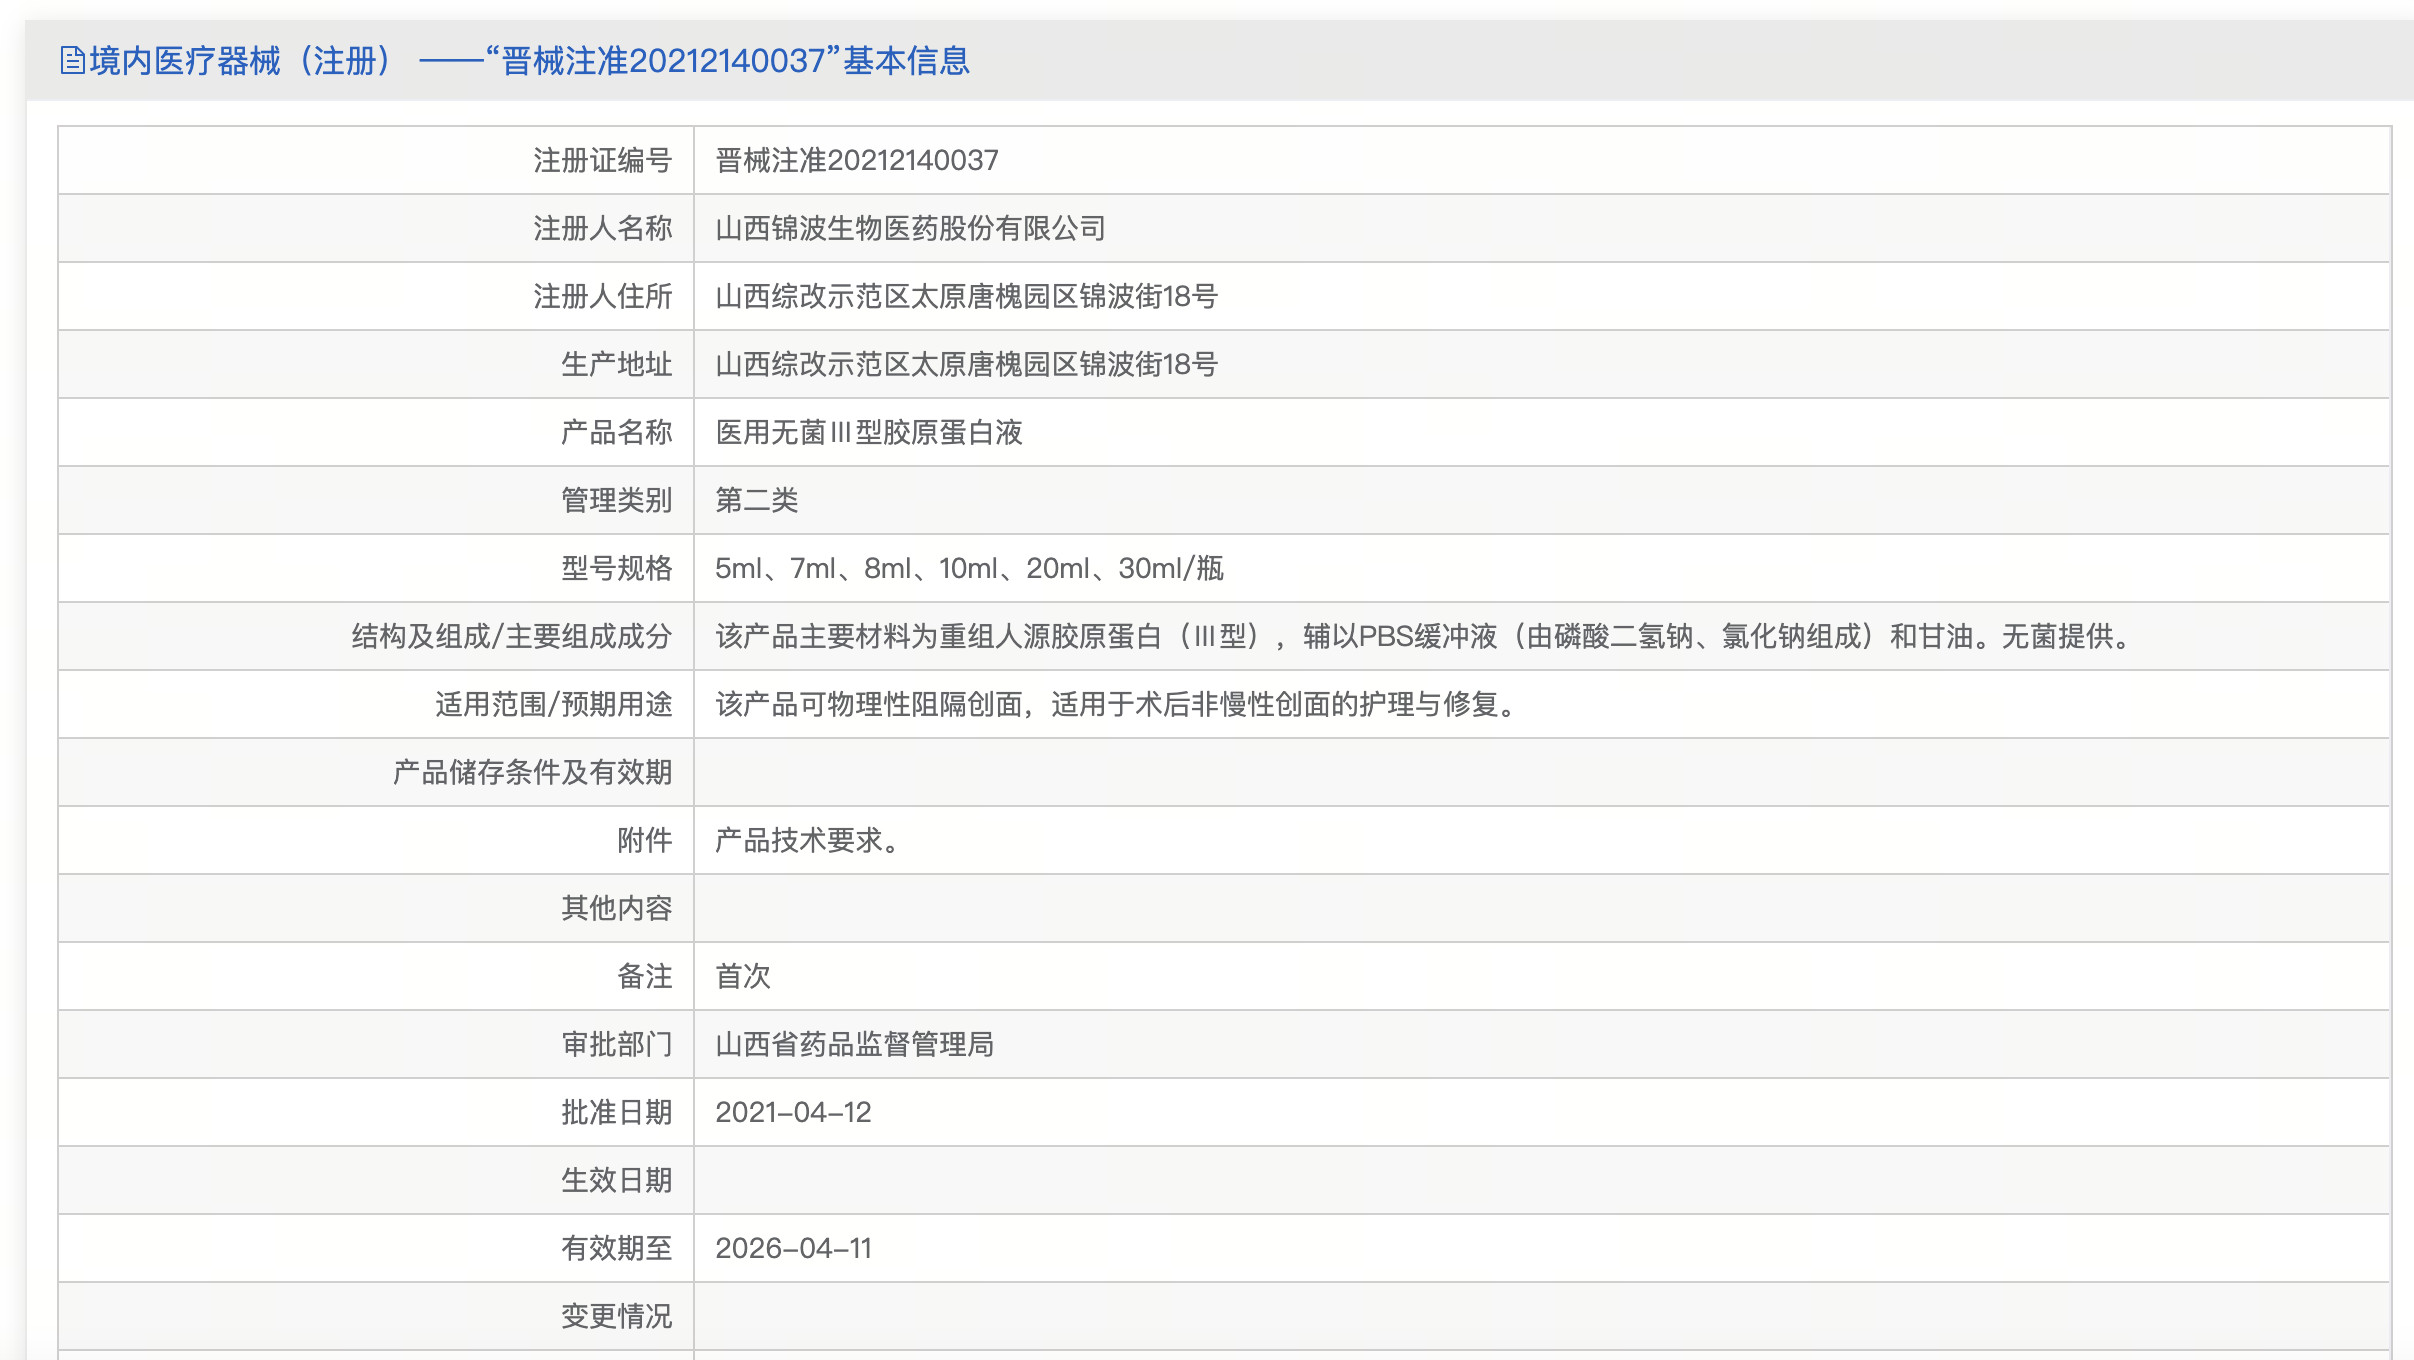Select the address value in 注册人住所 row

pos(966,296)
